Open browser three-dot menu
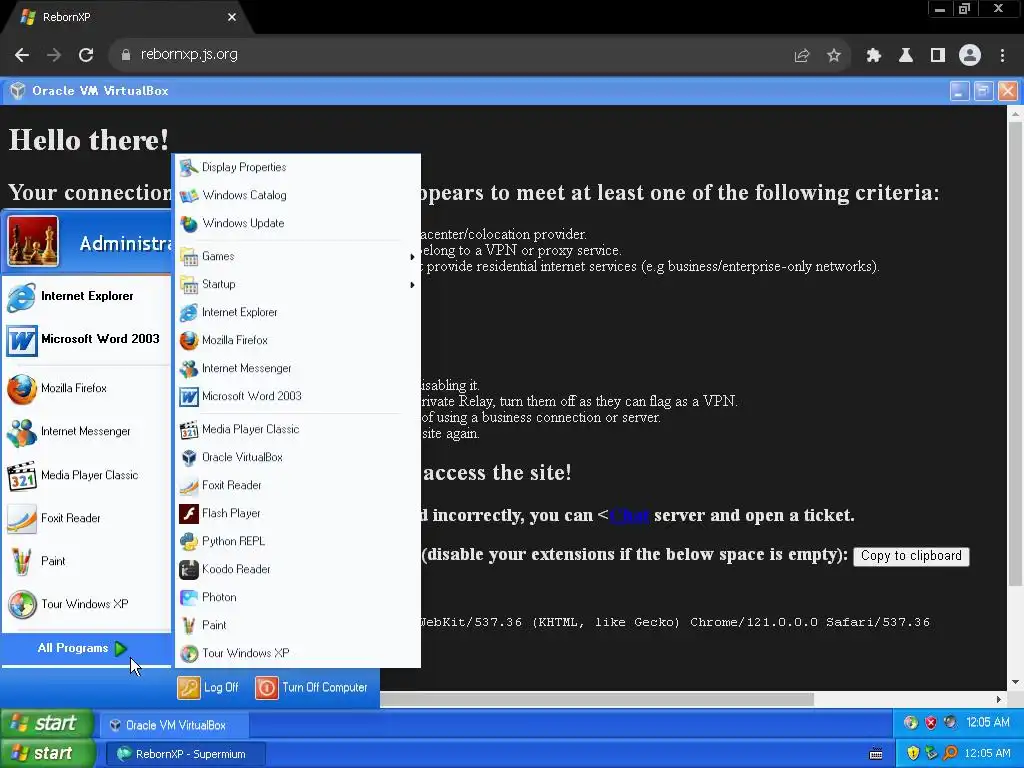 [x=1002, y=56]
